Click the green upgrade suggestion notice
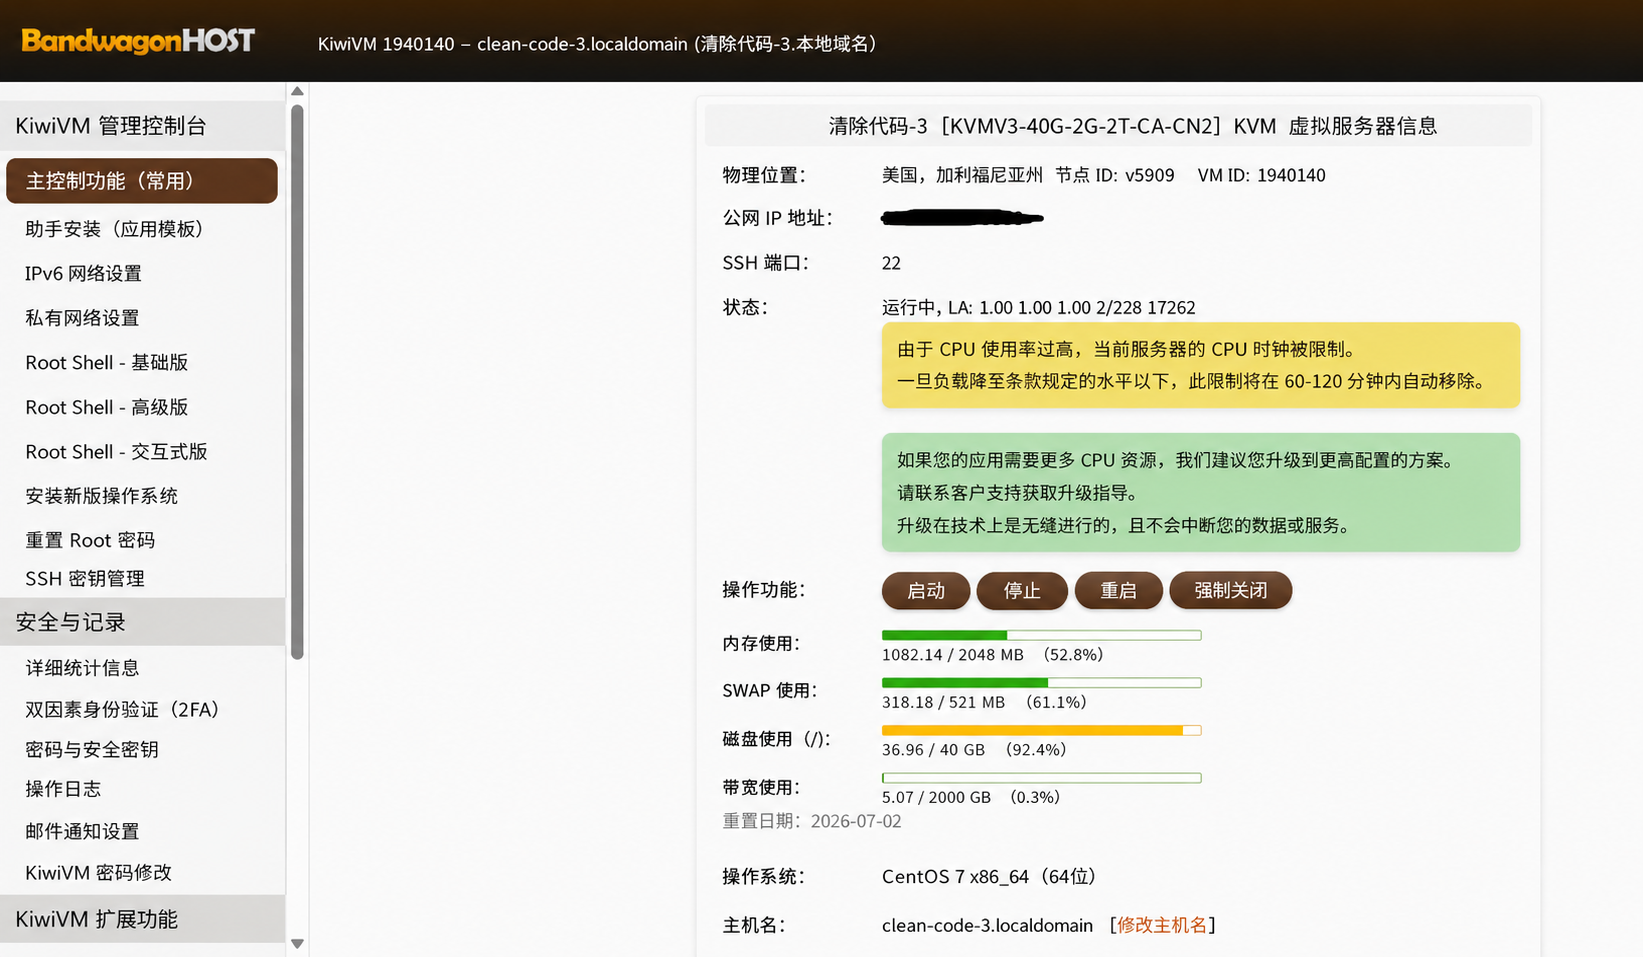The width and height of the screenshot is (1643, 957). pos(1201,492)
